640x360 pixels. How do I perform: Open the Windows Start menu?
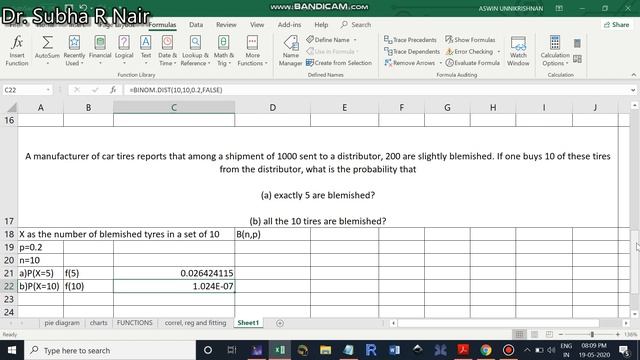coord(12,350)
